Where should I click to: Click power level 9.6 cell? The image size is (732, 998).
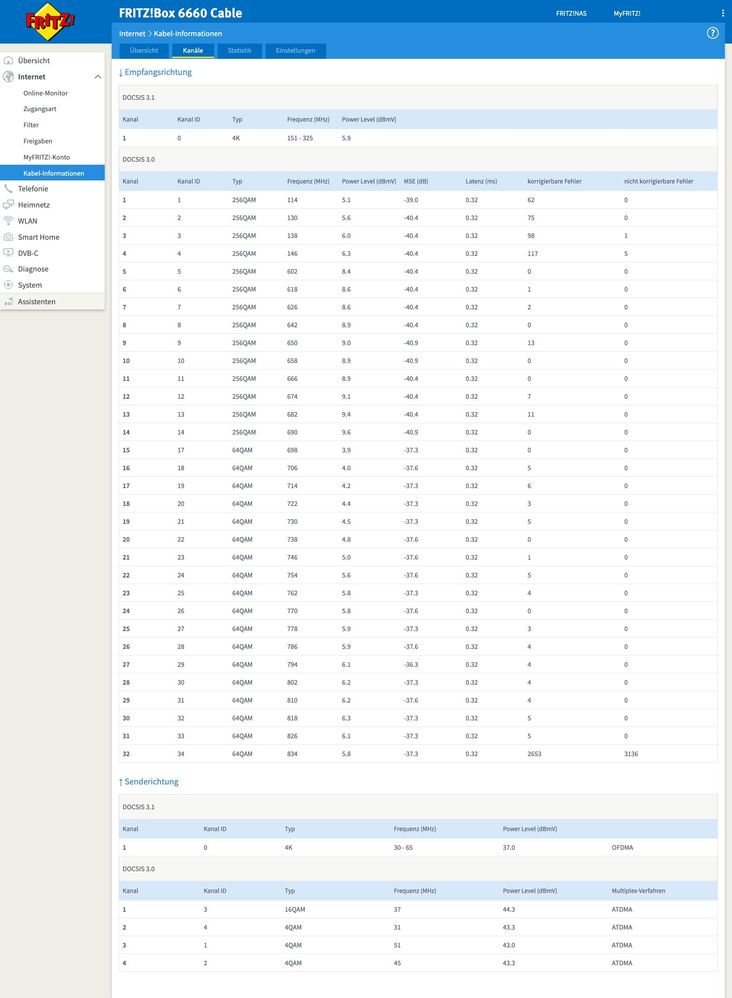pyautogui.click(x=346, y=432)
